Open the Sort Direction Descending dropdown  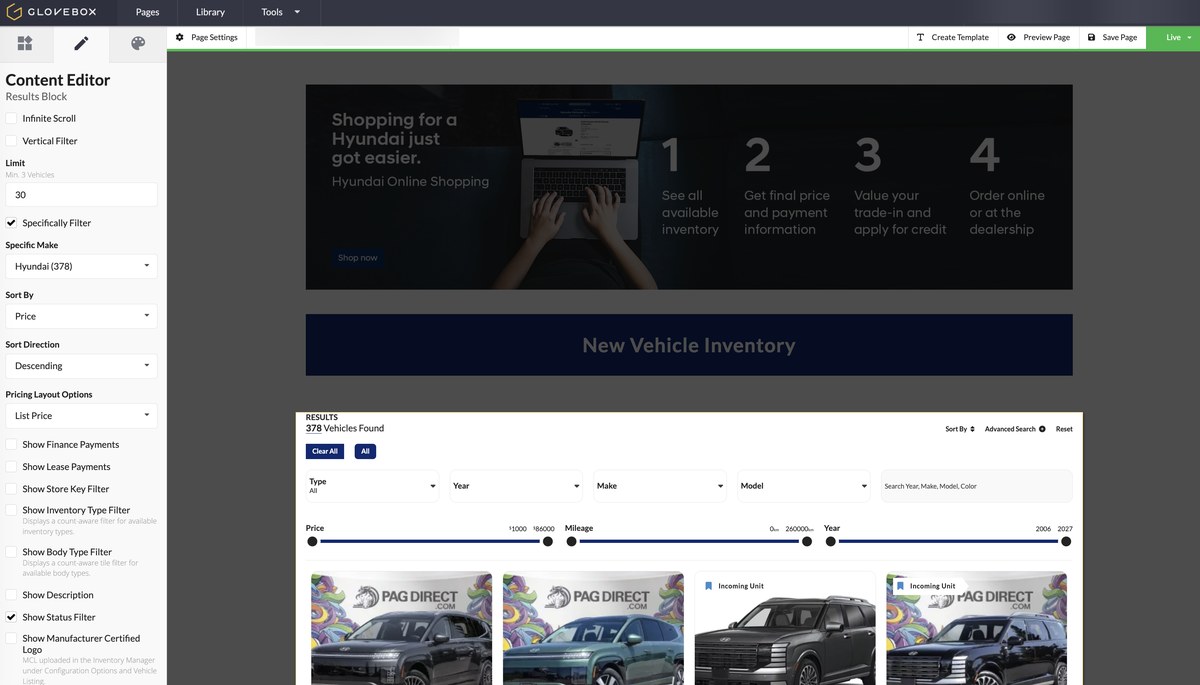81,366
